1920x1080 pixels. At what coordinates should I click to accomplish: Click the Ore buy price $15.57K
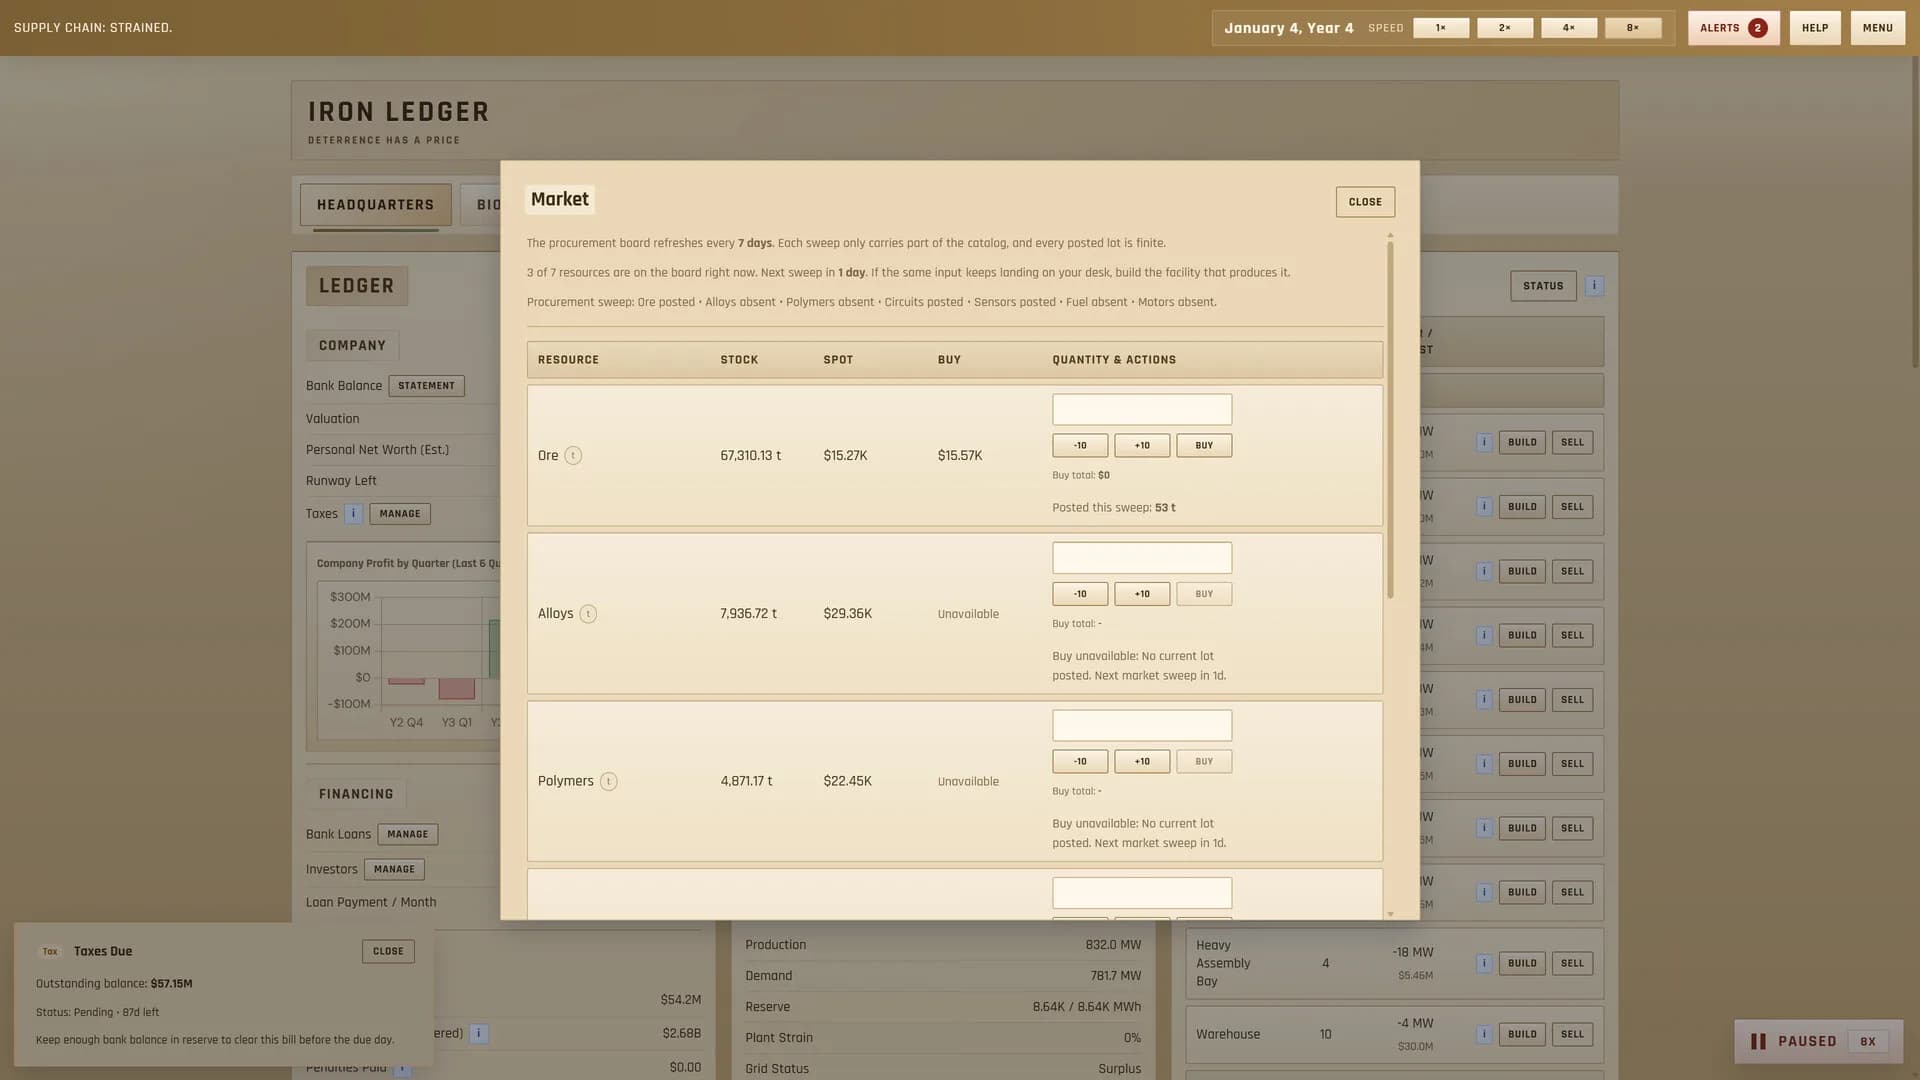[960, 456]
